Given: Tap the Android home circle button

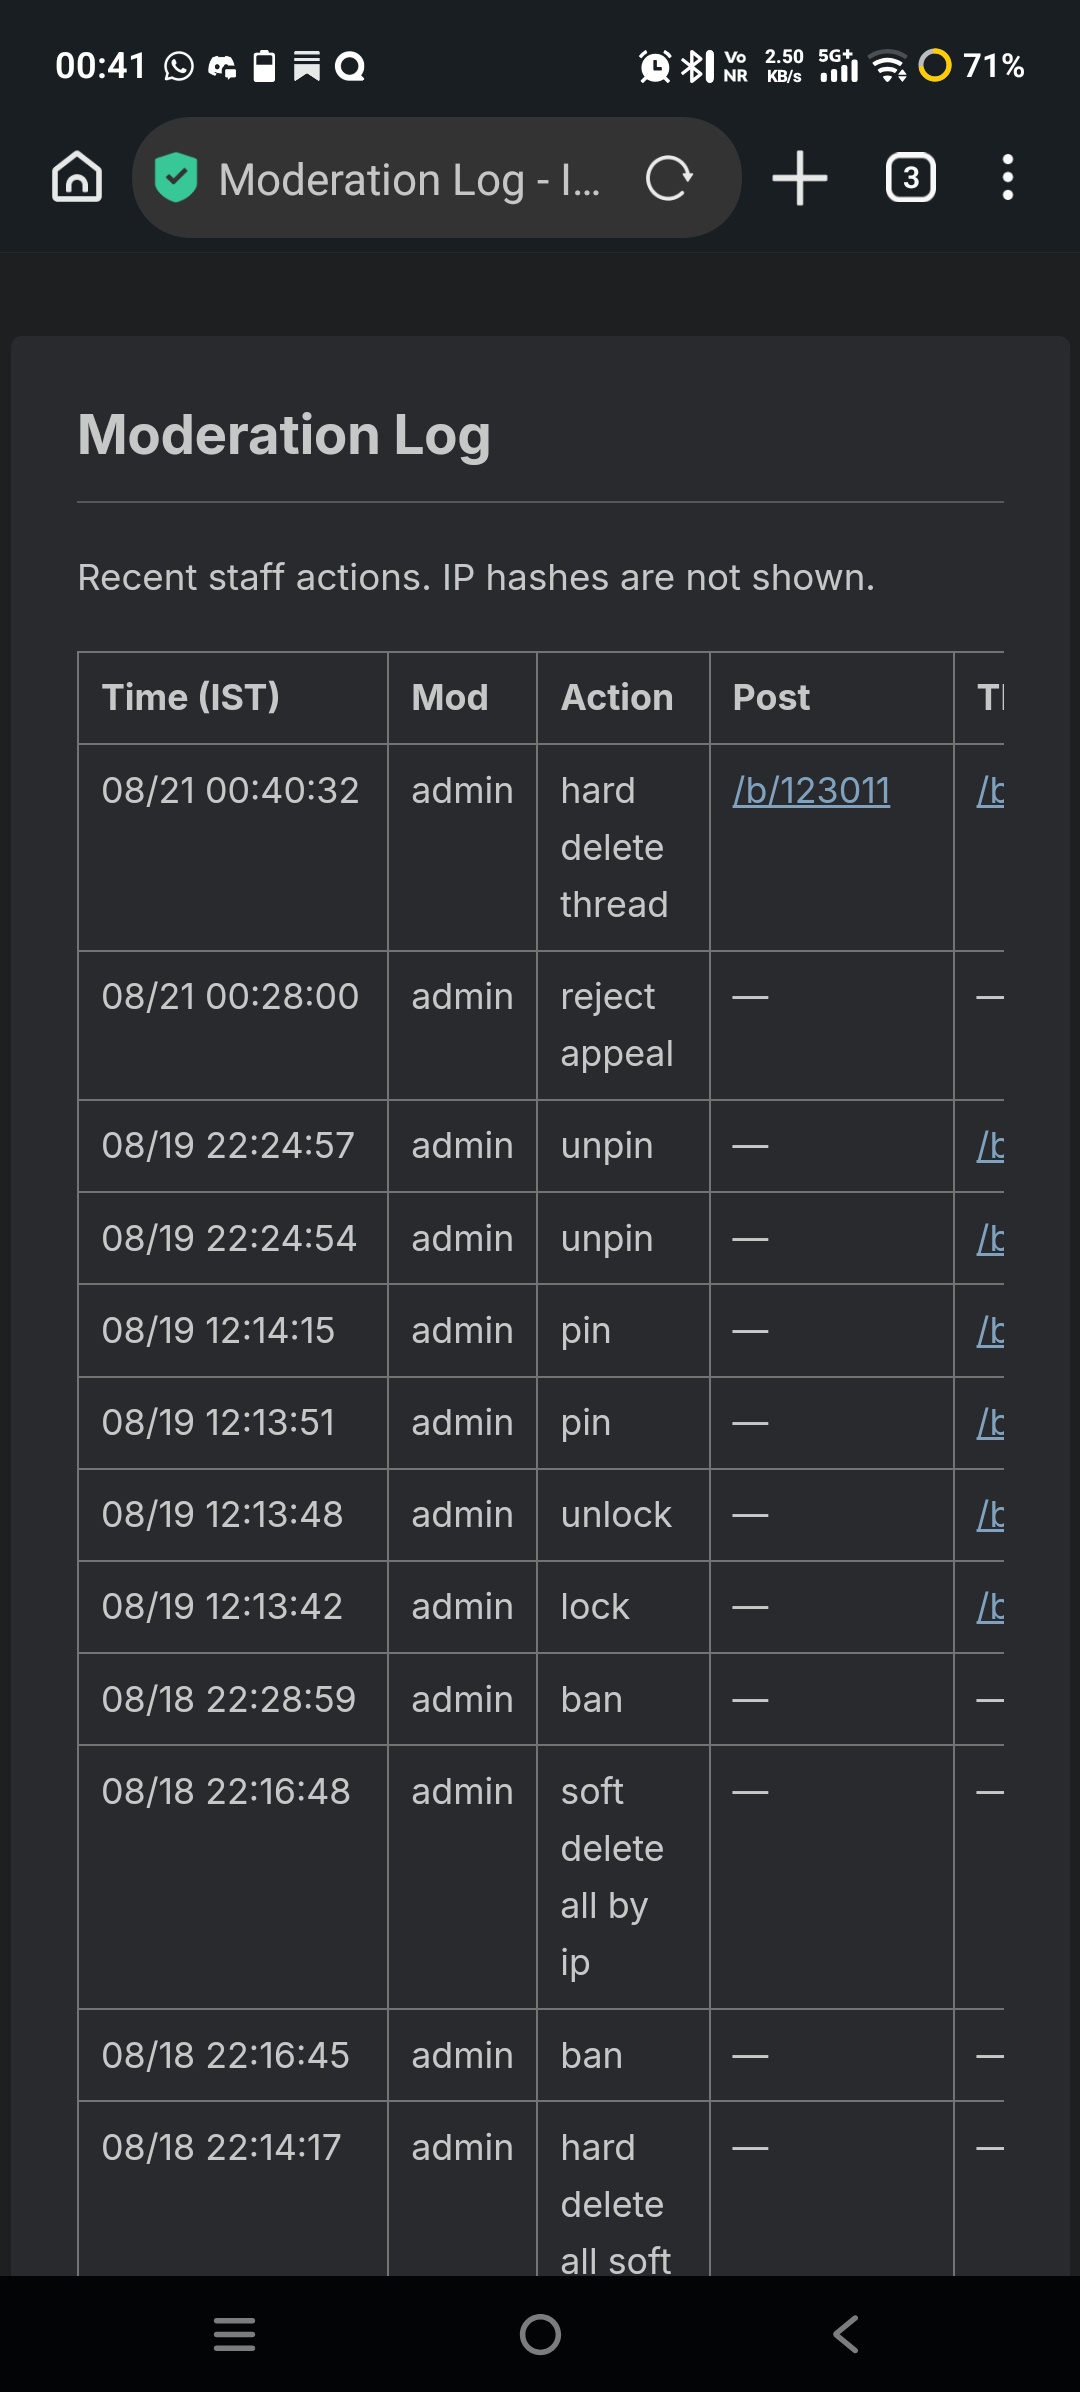Looking at the screenshot, I should pos(540,2334).
